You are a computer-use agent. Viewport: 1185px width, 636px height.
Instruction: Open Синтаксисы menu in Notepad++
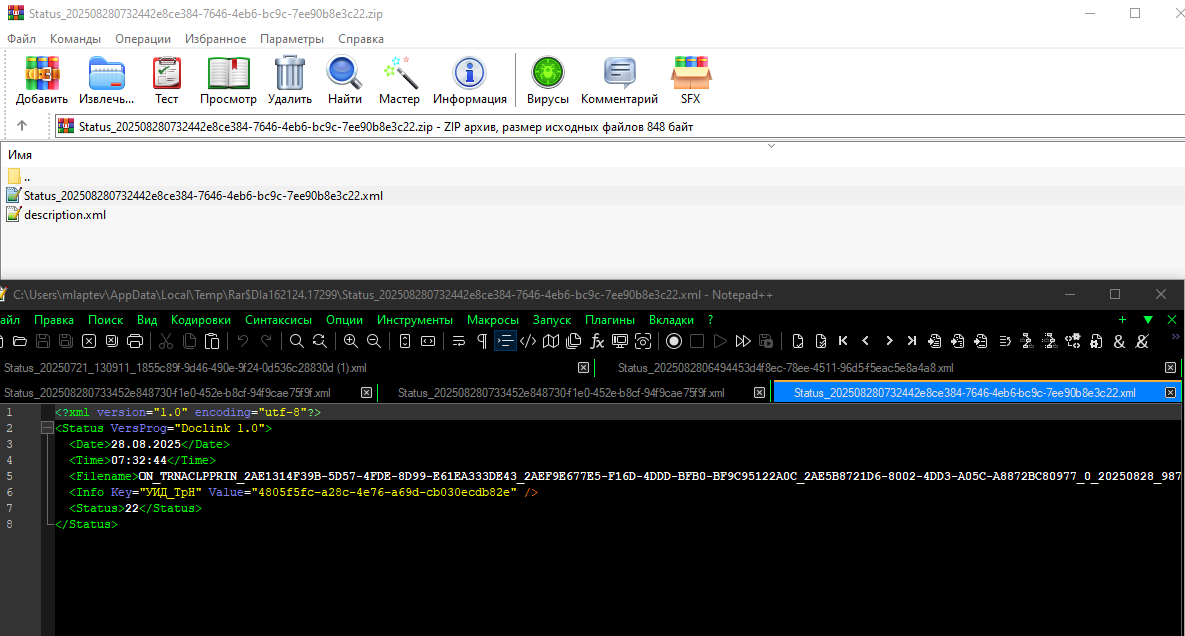[278, 320]
